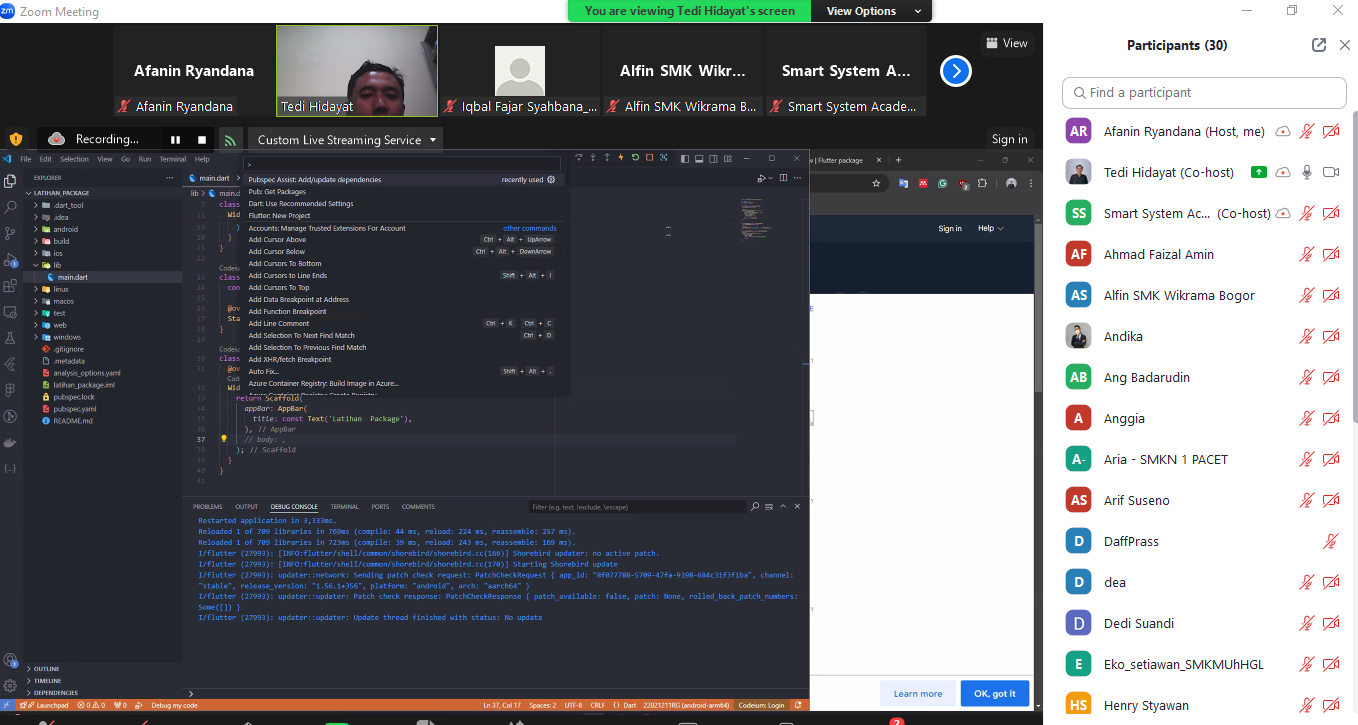Open the Selection menu in VS Code
Screen dimensions: 1358x725
pos(74,159)
